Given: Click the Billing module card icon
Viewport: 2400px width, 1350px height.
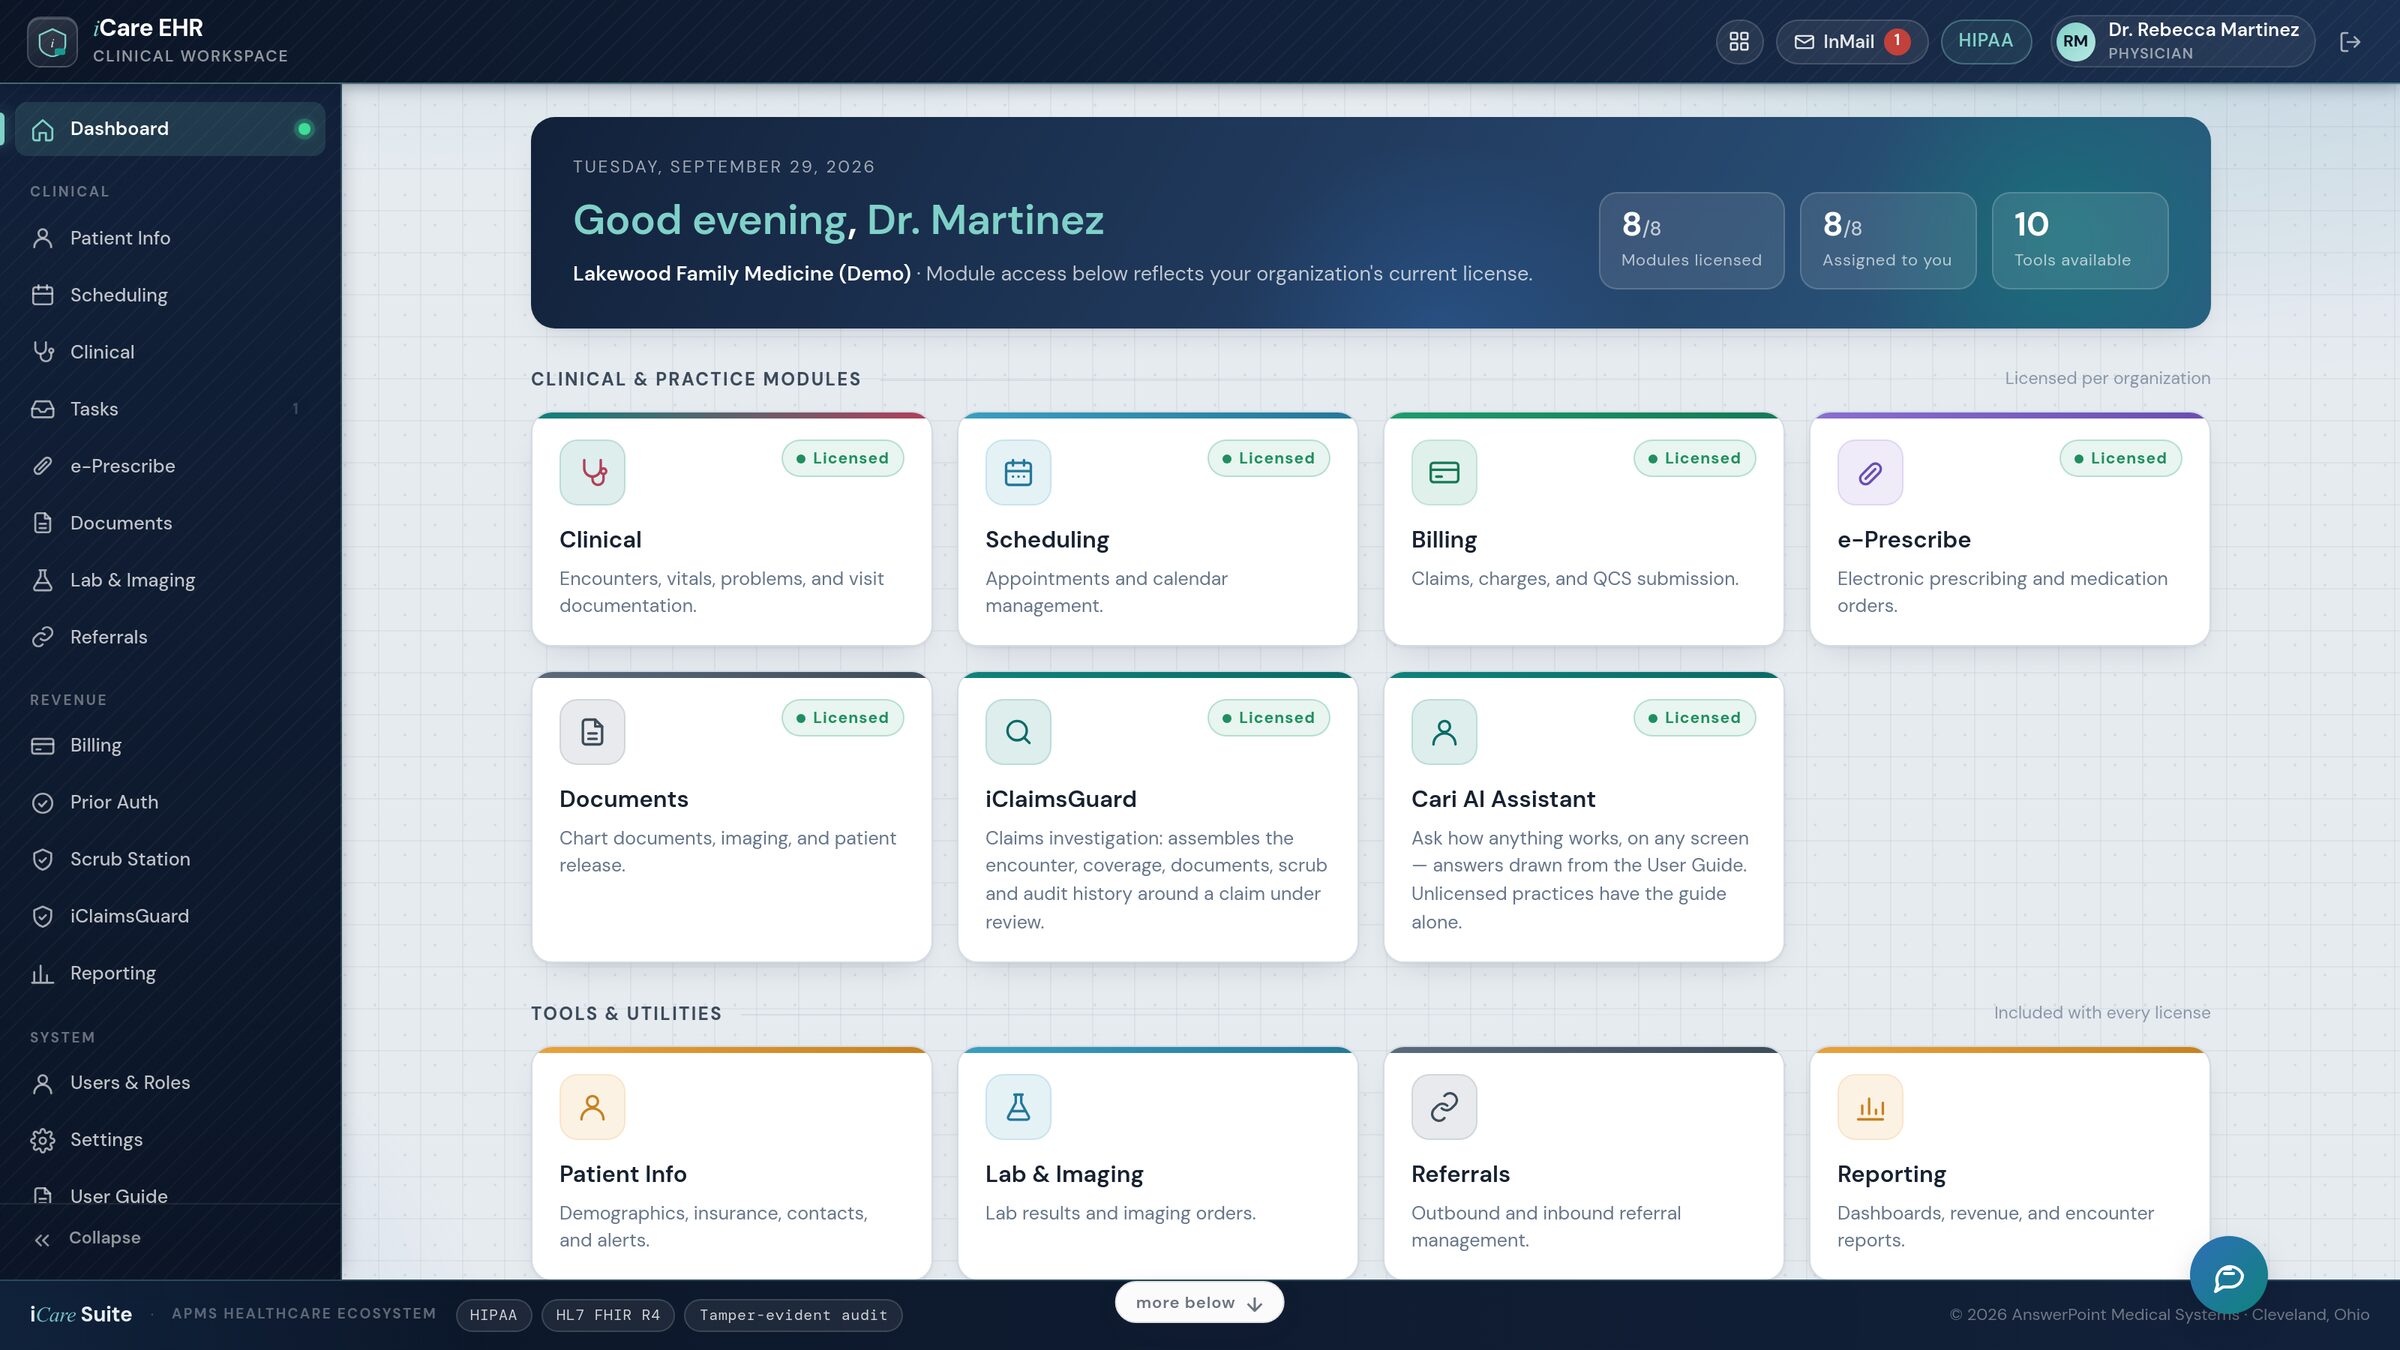Looking at the screenshot, I should pos(1444,472).
